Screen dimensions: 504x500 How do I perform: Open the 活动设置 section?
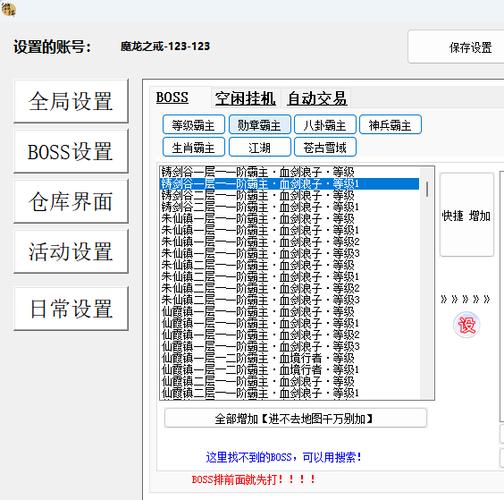pos(71,251)
